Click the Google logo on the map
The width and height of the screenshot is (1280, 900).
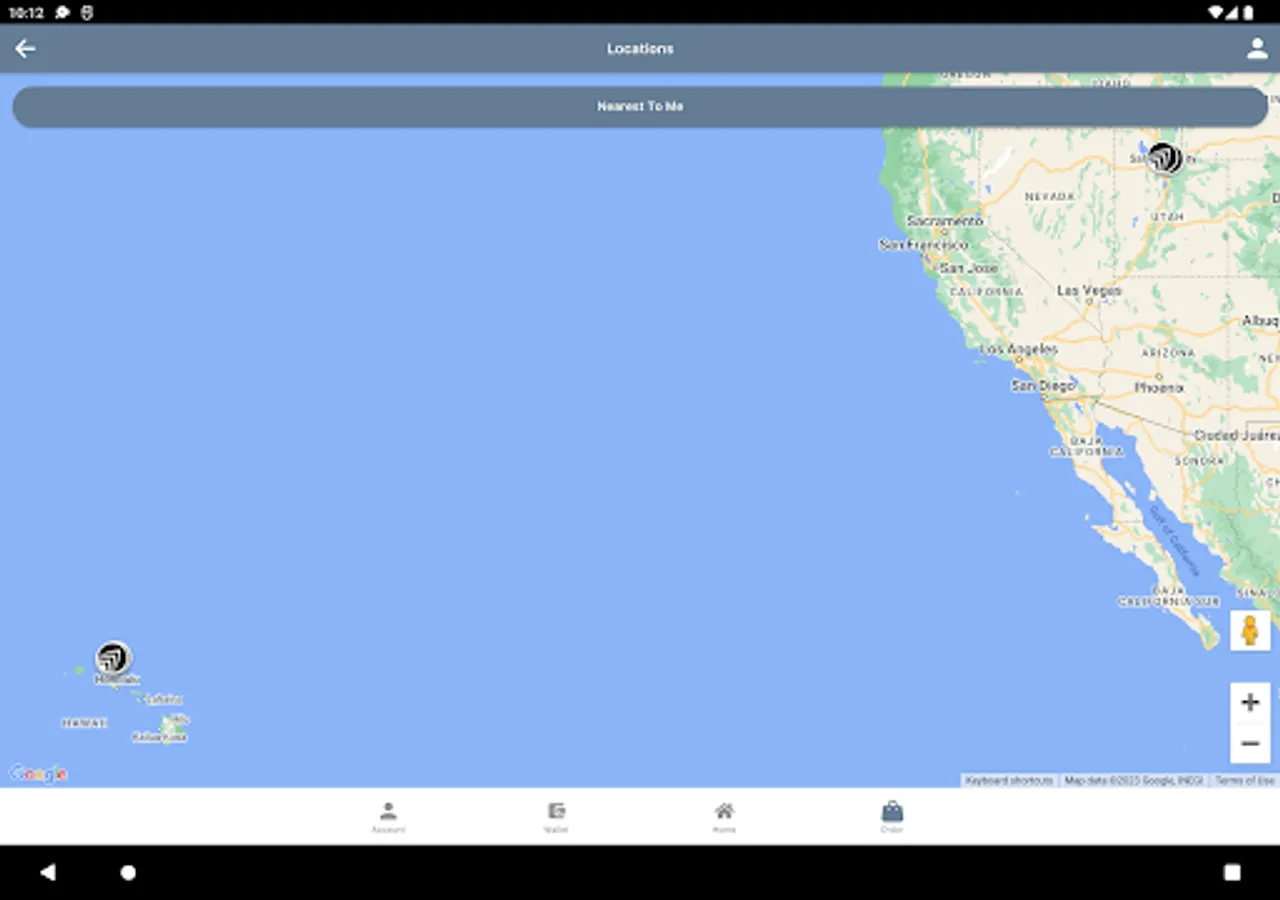click(38, 774)
